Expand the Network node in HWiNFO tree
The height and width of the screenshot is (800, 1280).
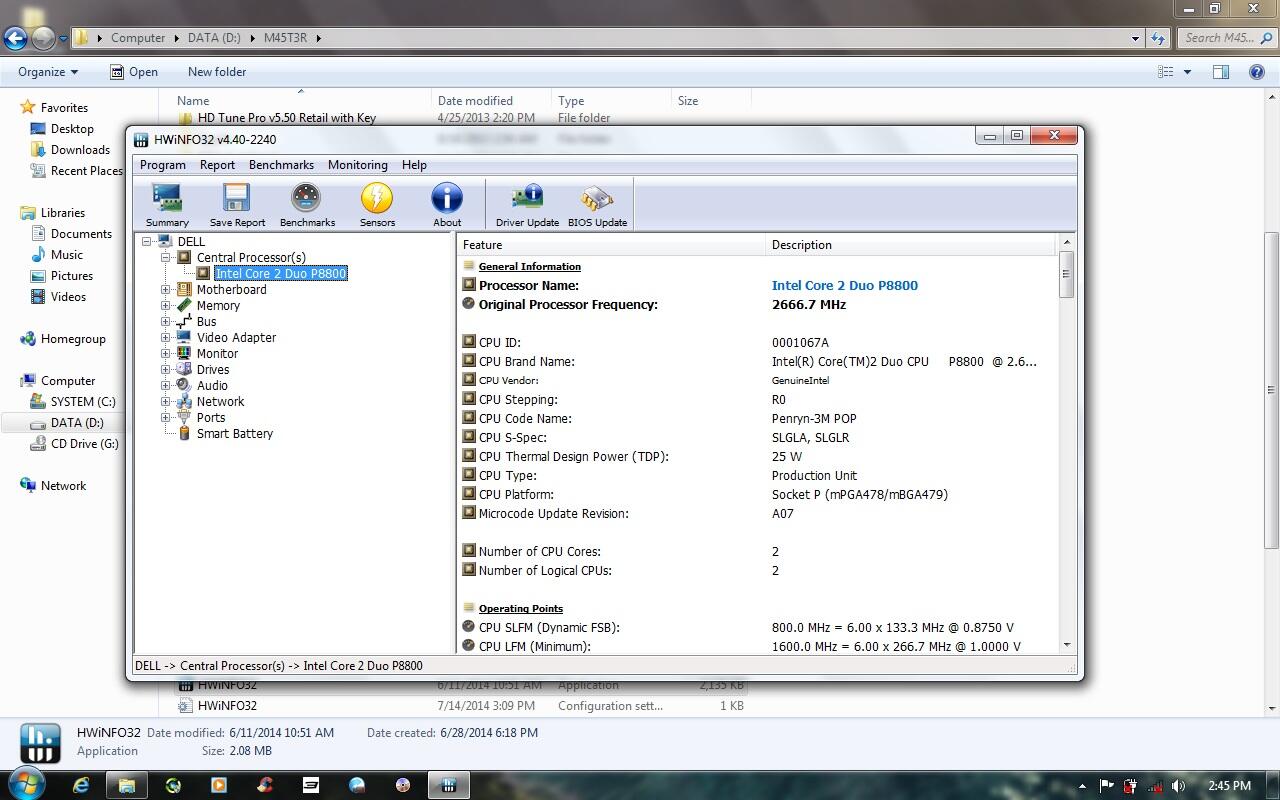coord(166,401)
